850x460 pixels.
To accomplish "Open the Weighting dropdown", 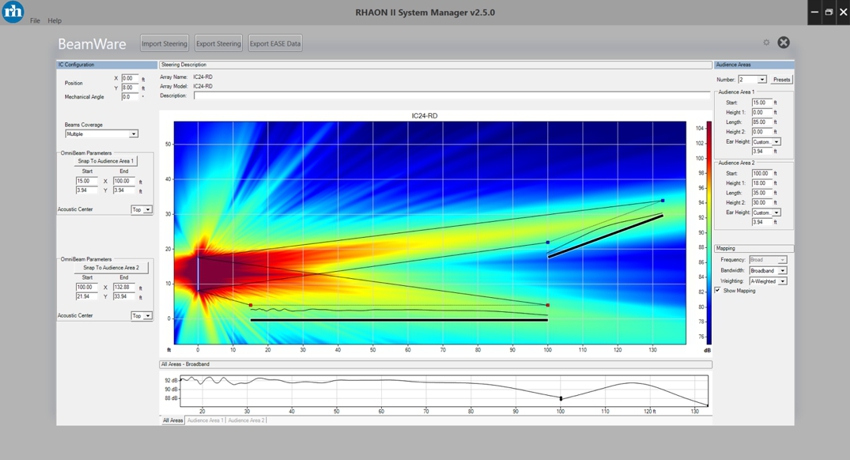I will point(768,281).
